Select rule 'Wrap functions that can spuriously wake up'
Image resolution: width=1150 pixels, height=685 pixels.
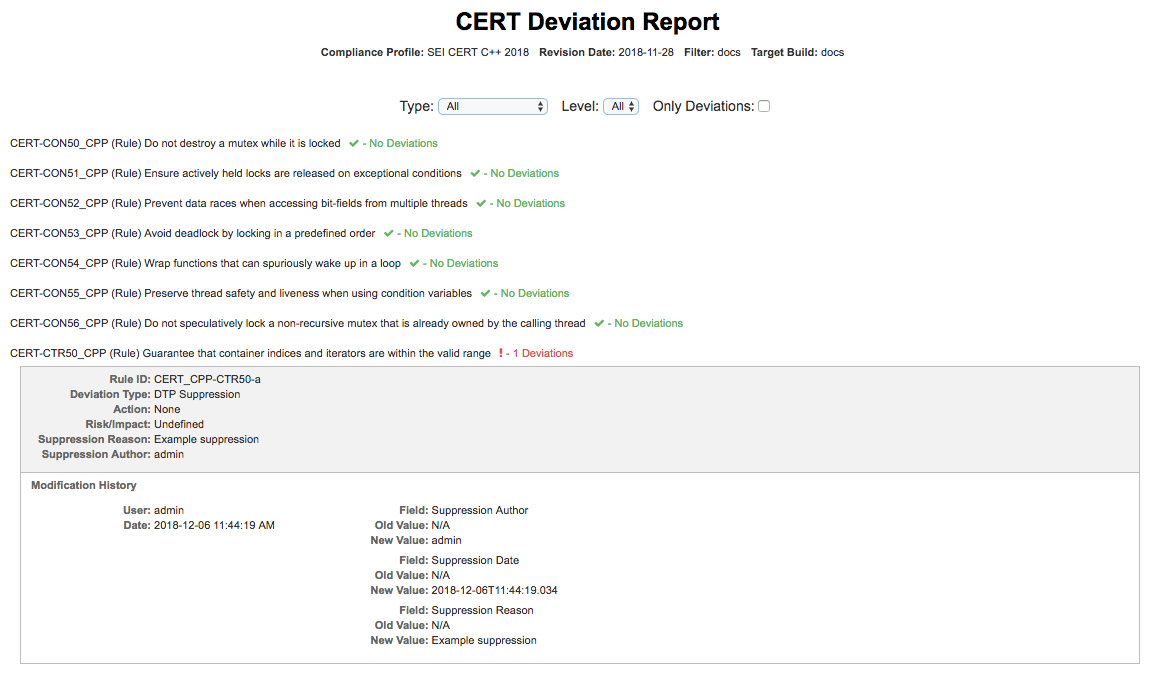272,264
